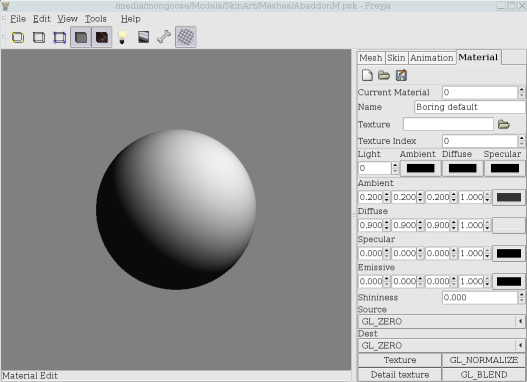Click the Name field Boring default

[x=470, y=107]
